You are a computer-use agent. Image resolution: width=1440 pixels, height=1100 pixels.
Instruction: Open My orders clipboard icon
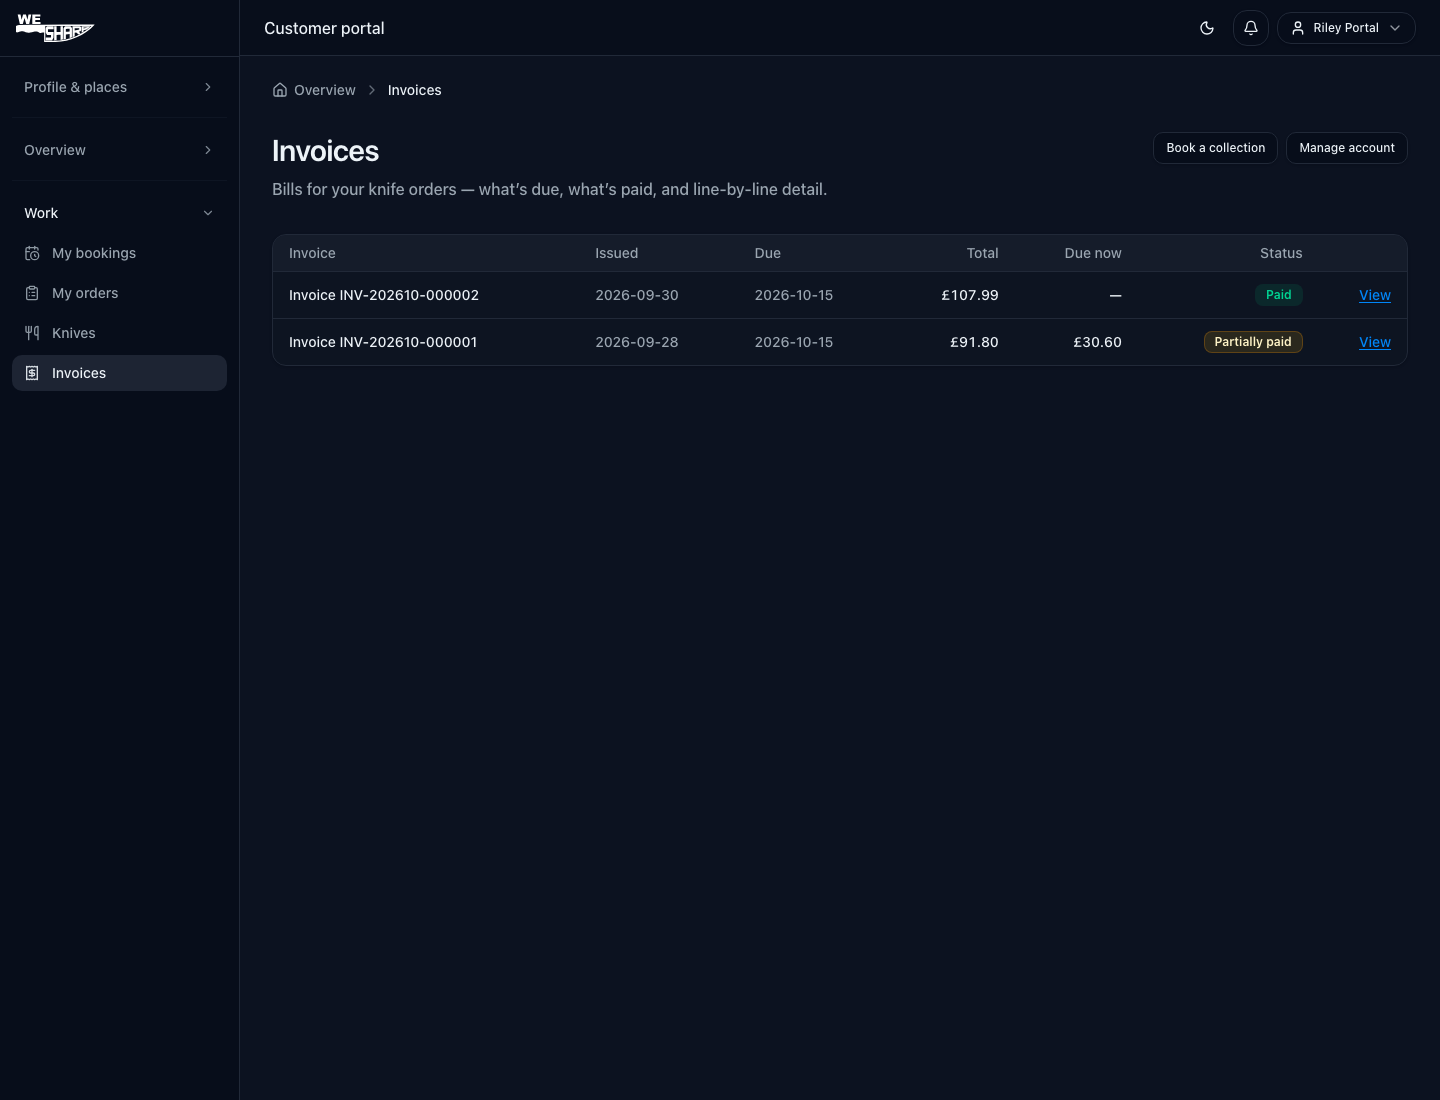click(x=32, y=293)
